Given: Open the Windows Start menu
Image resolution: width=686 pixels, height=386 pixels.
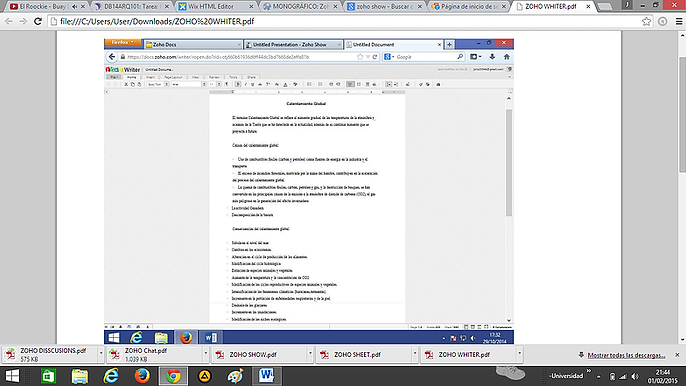Looking at the screenshot, I should pyautogui.click(x=12, y=376).
